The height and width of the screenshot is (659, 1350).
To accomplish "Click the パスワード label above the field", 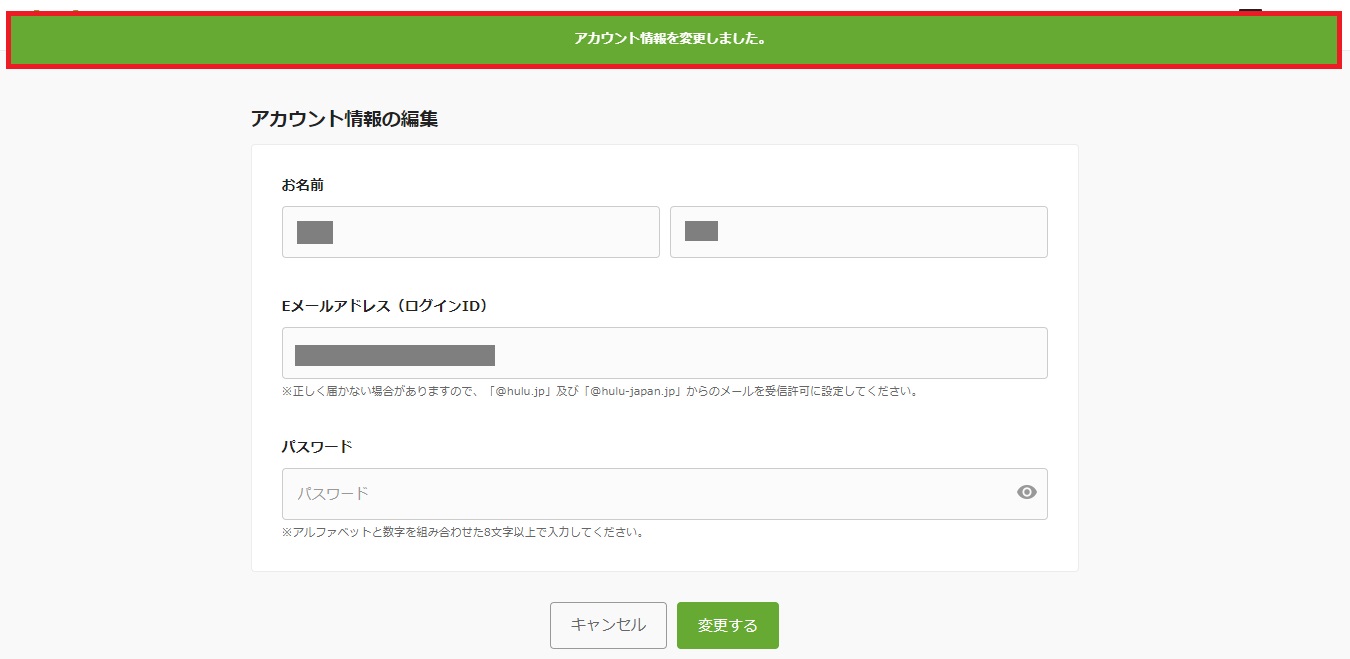I will click(317, 447).
